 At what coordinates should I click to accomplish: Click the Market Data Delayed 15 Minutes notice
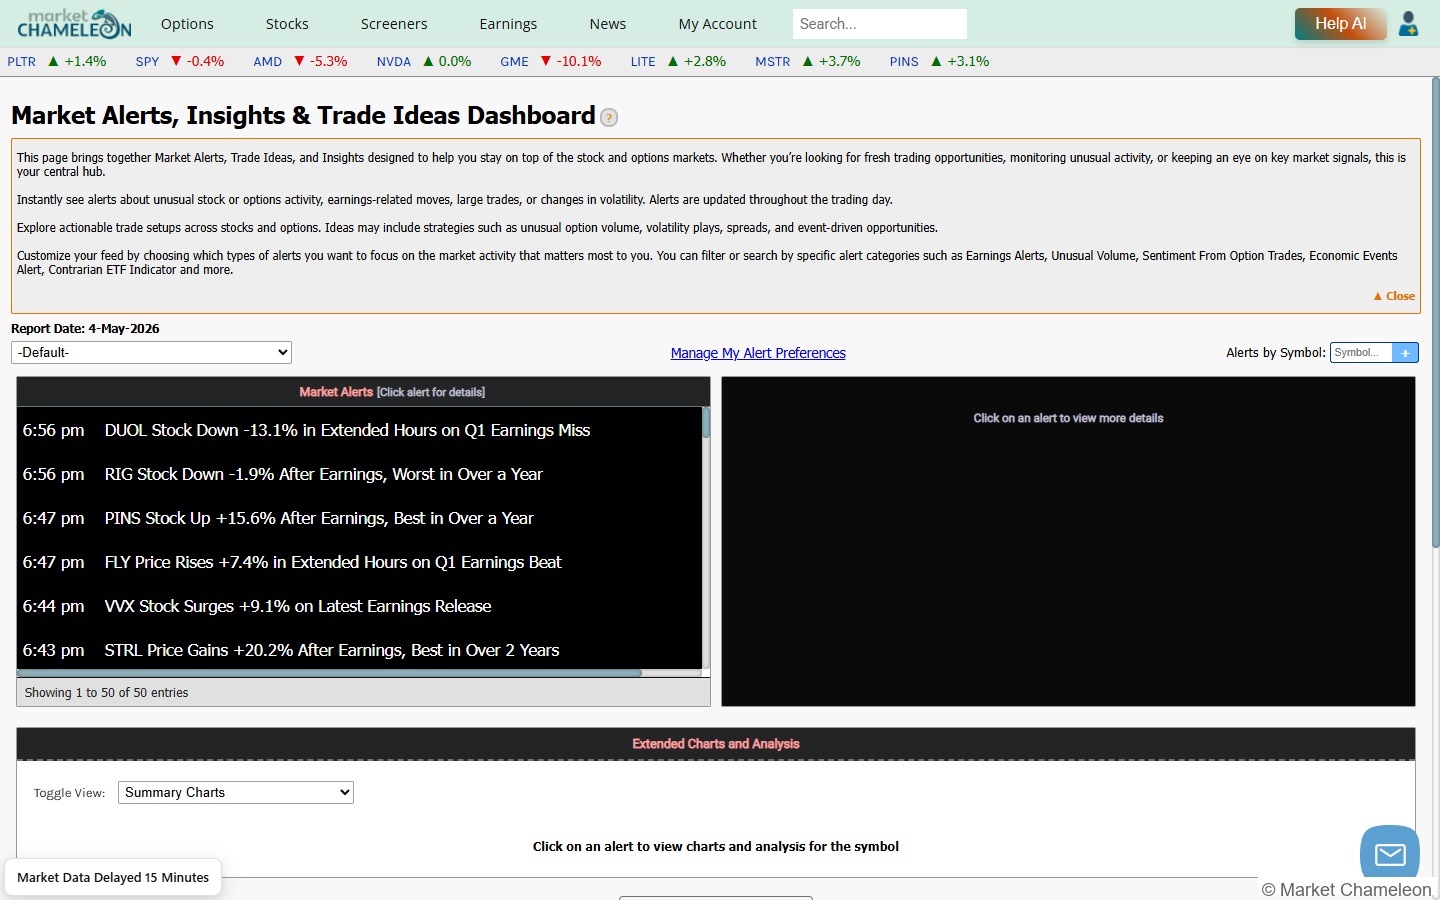(x=113, y=877)
